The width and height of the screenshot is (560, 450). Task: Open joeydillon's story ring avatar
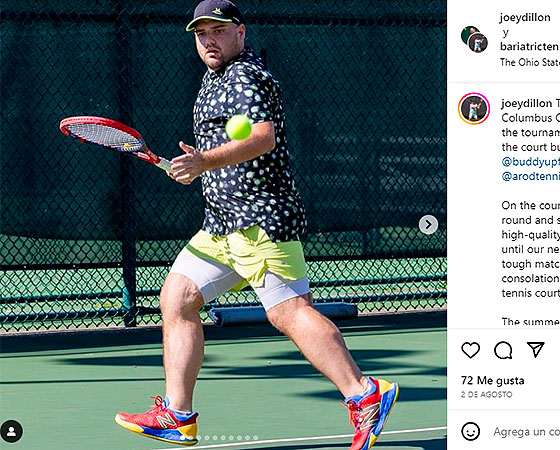pyautogui.click(x=474, y=109)
